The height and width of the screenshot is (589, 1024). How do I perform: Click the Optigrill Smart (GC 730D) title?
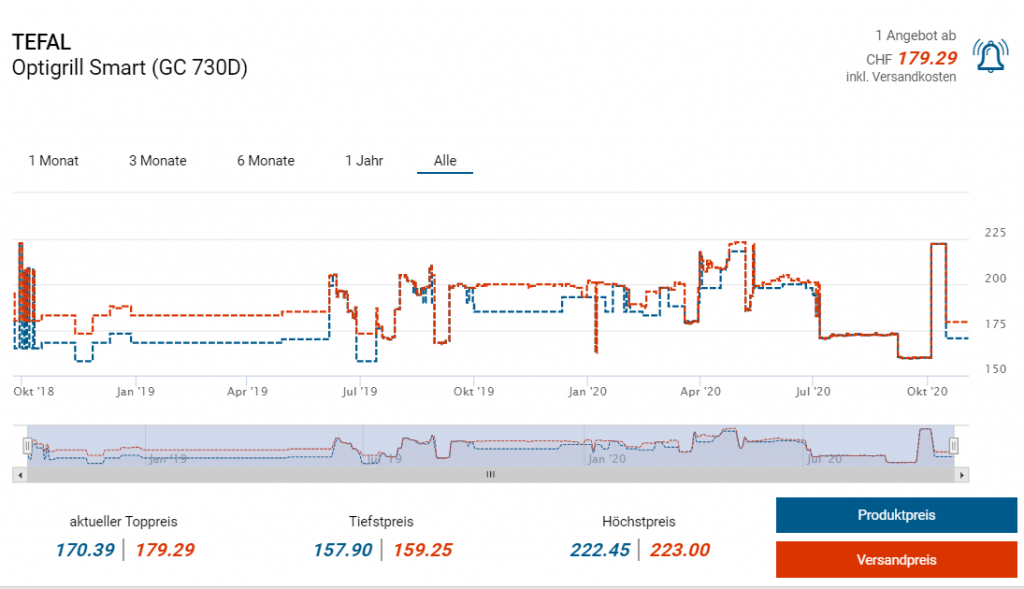click(x=130, y=68)
